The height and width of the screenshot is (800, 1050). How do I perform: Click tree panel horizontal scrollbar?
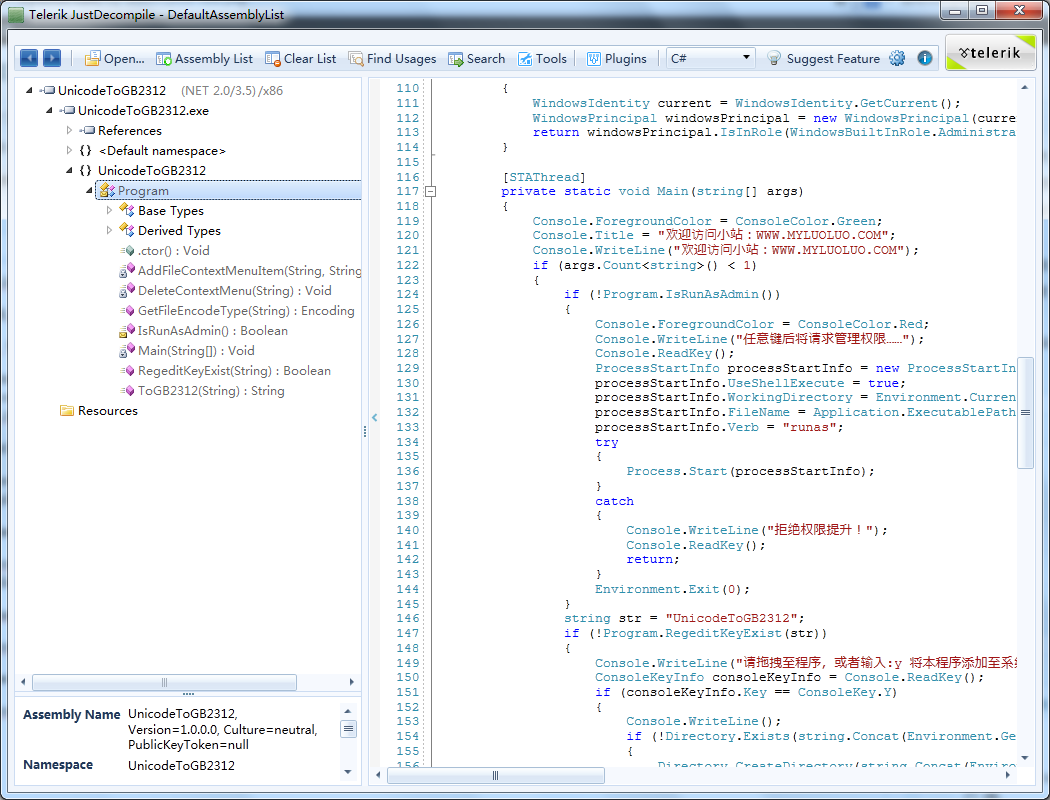(x=164, y=682)
